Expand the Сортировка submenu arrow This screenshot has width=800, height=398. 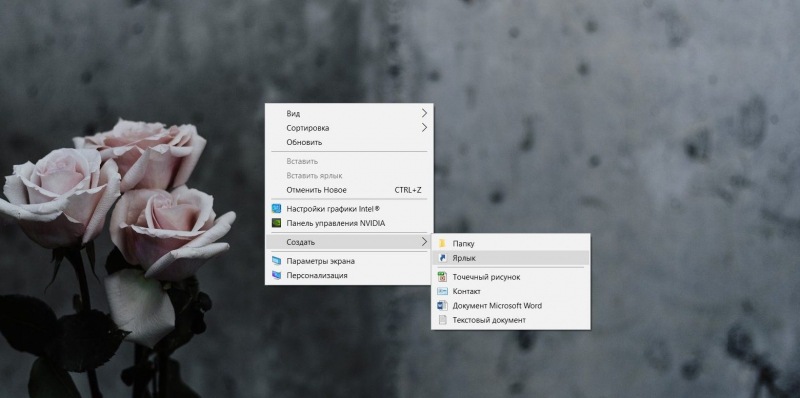coord(424,128)
